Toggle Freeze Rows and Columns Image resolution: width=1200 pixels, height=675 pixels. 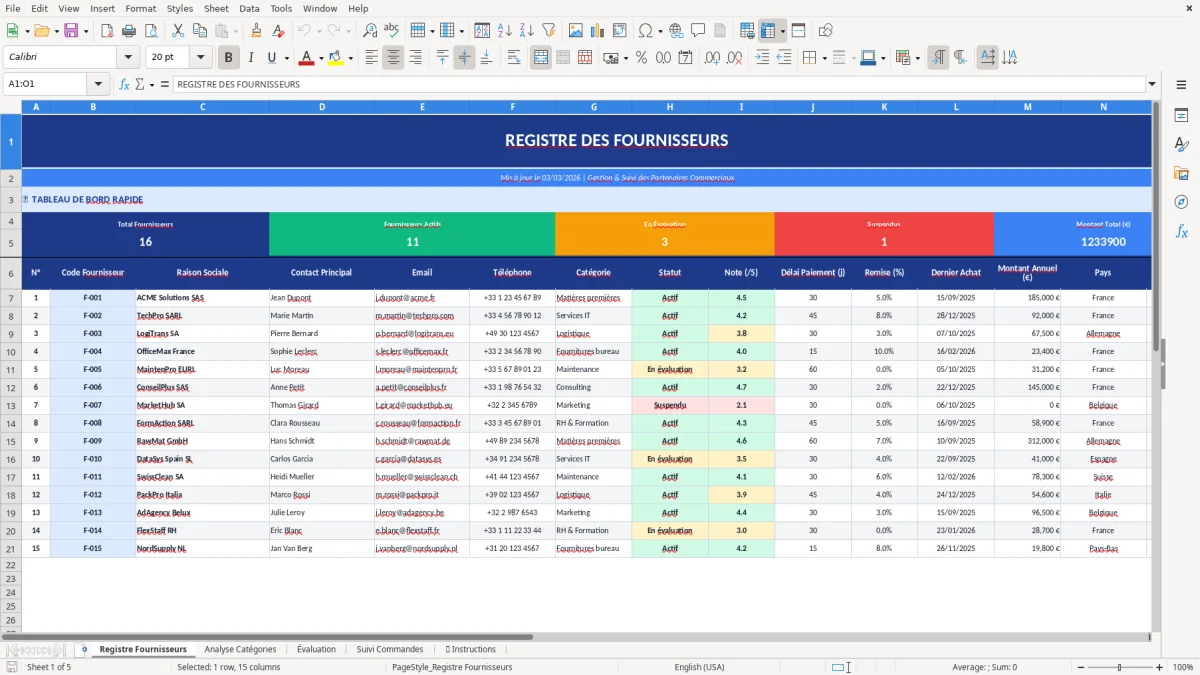[x=769, y=31]
